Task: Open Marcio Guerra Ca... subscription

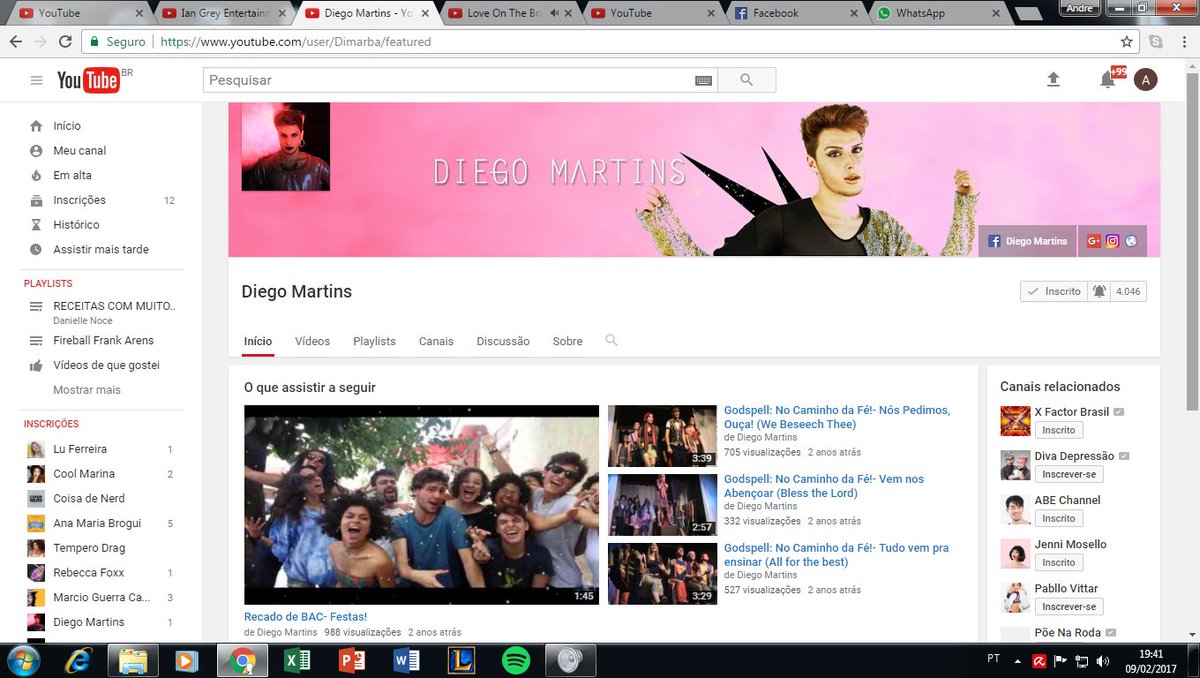Action: [x=100, y=598]
